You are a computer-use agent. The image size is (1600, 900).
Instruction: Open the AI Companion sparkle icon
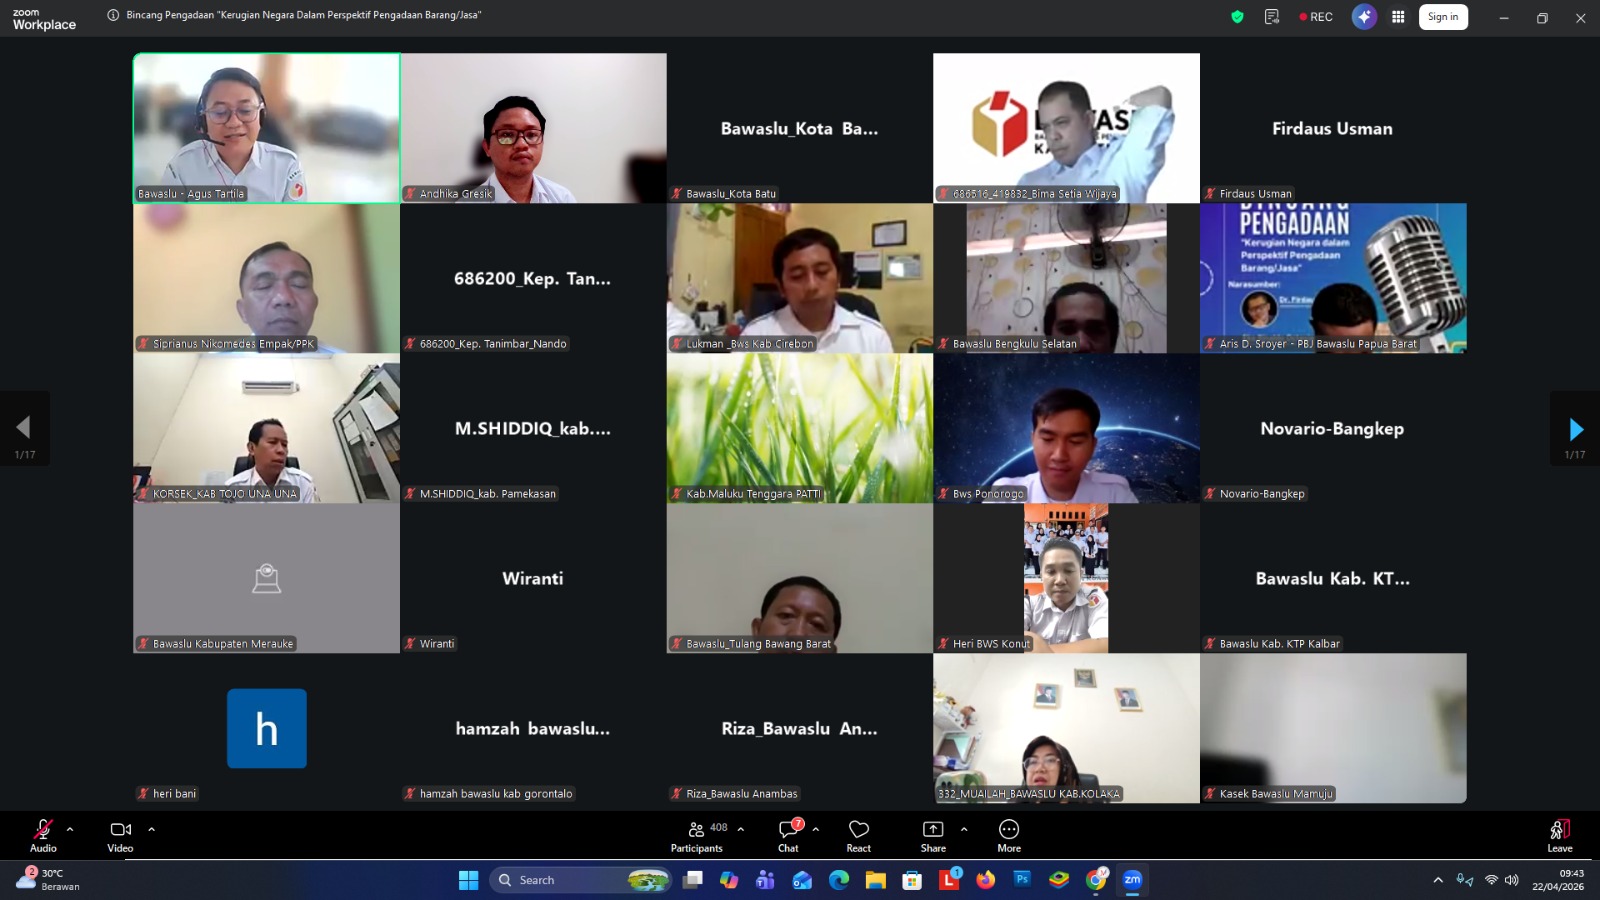pyautogui.click(x=1364, y=17)
